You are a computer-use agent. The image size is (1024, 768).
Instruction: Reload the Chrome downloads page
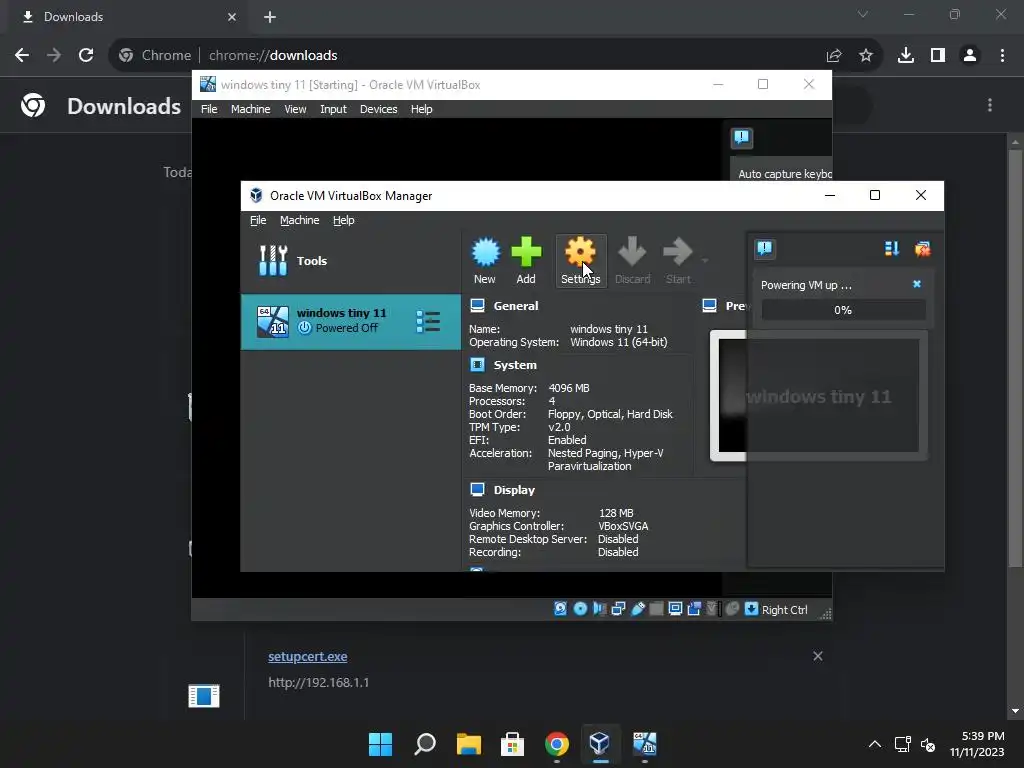86,56
